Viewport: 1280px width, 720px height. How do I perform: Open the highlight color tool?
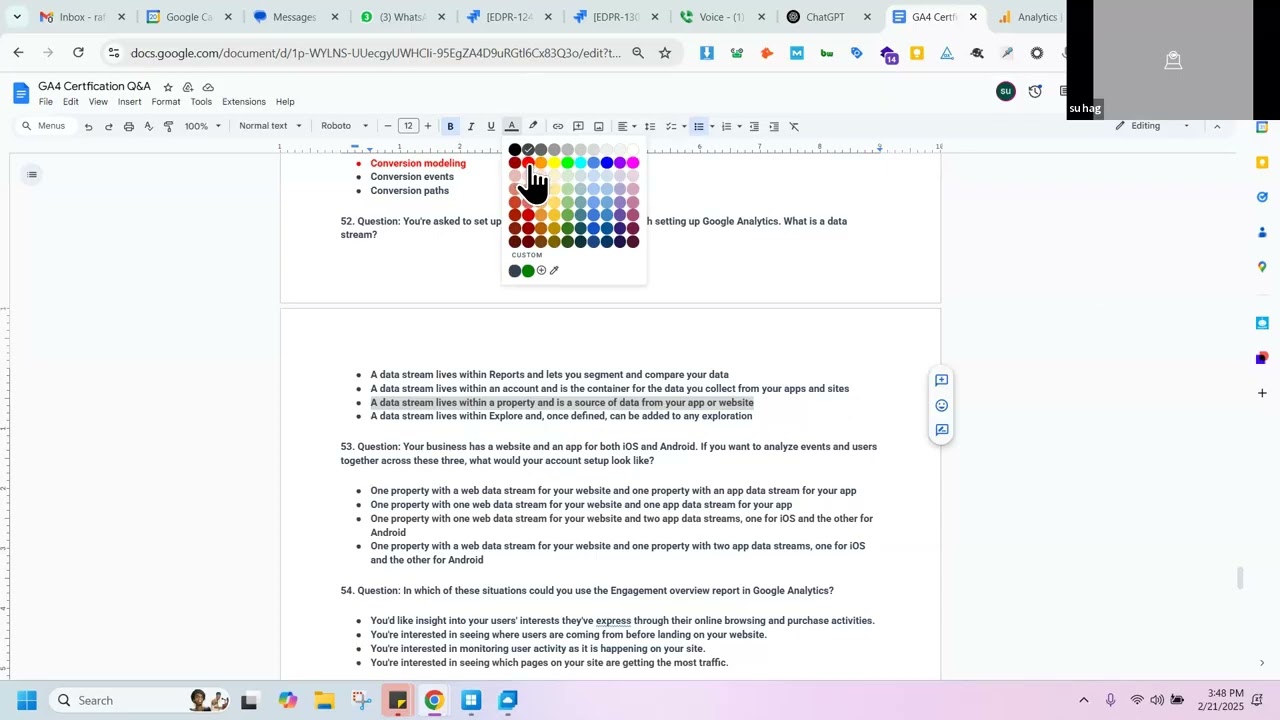533,126
